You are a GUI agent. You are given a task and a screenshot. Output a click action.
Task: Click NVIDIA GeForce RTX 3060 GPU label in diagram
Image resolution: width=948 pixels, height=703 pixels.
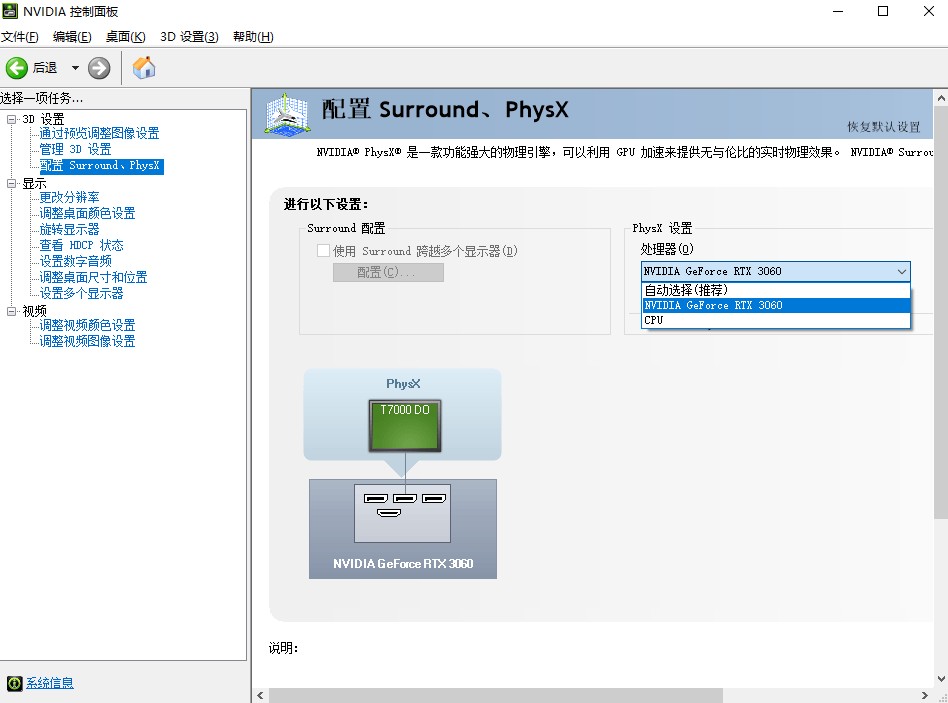coord(403,563)
